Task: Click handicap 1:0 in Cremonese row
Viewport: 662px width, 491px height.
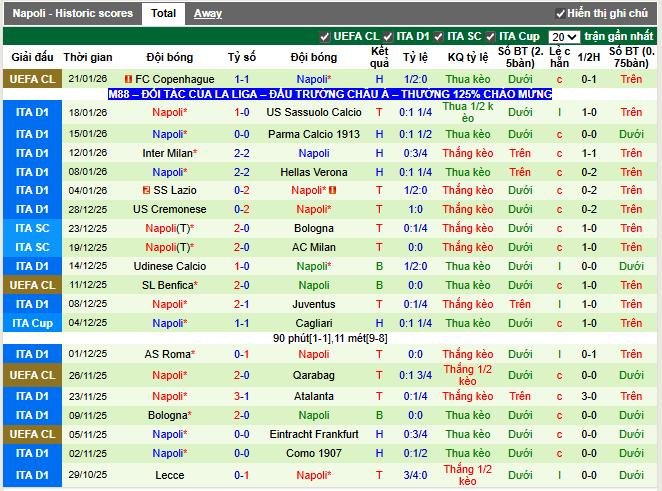Action: 415,209
